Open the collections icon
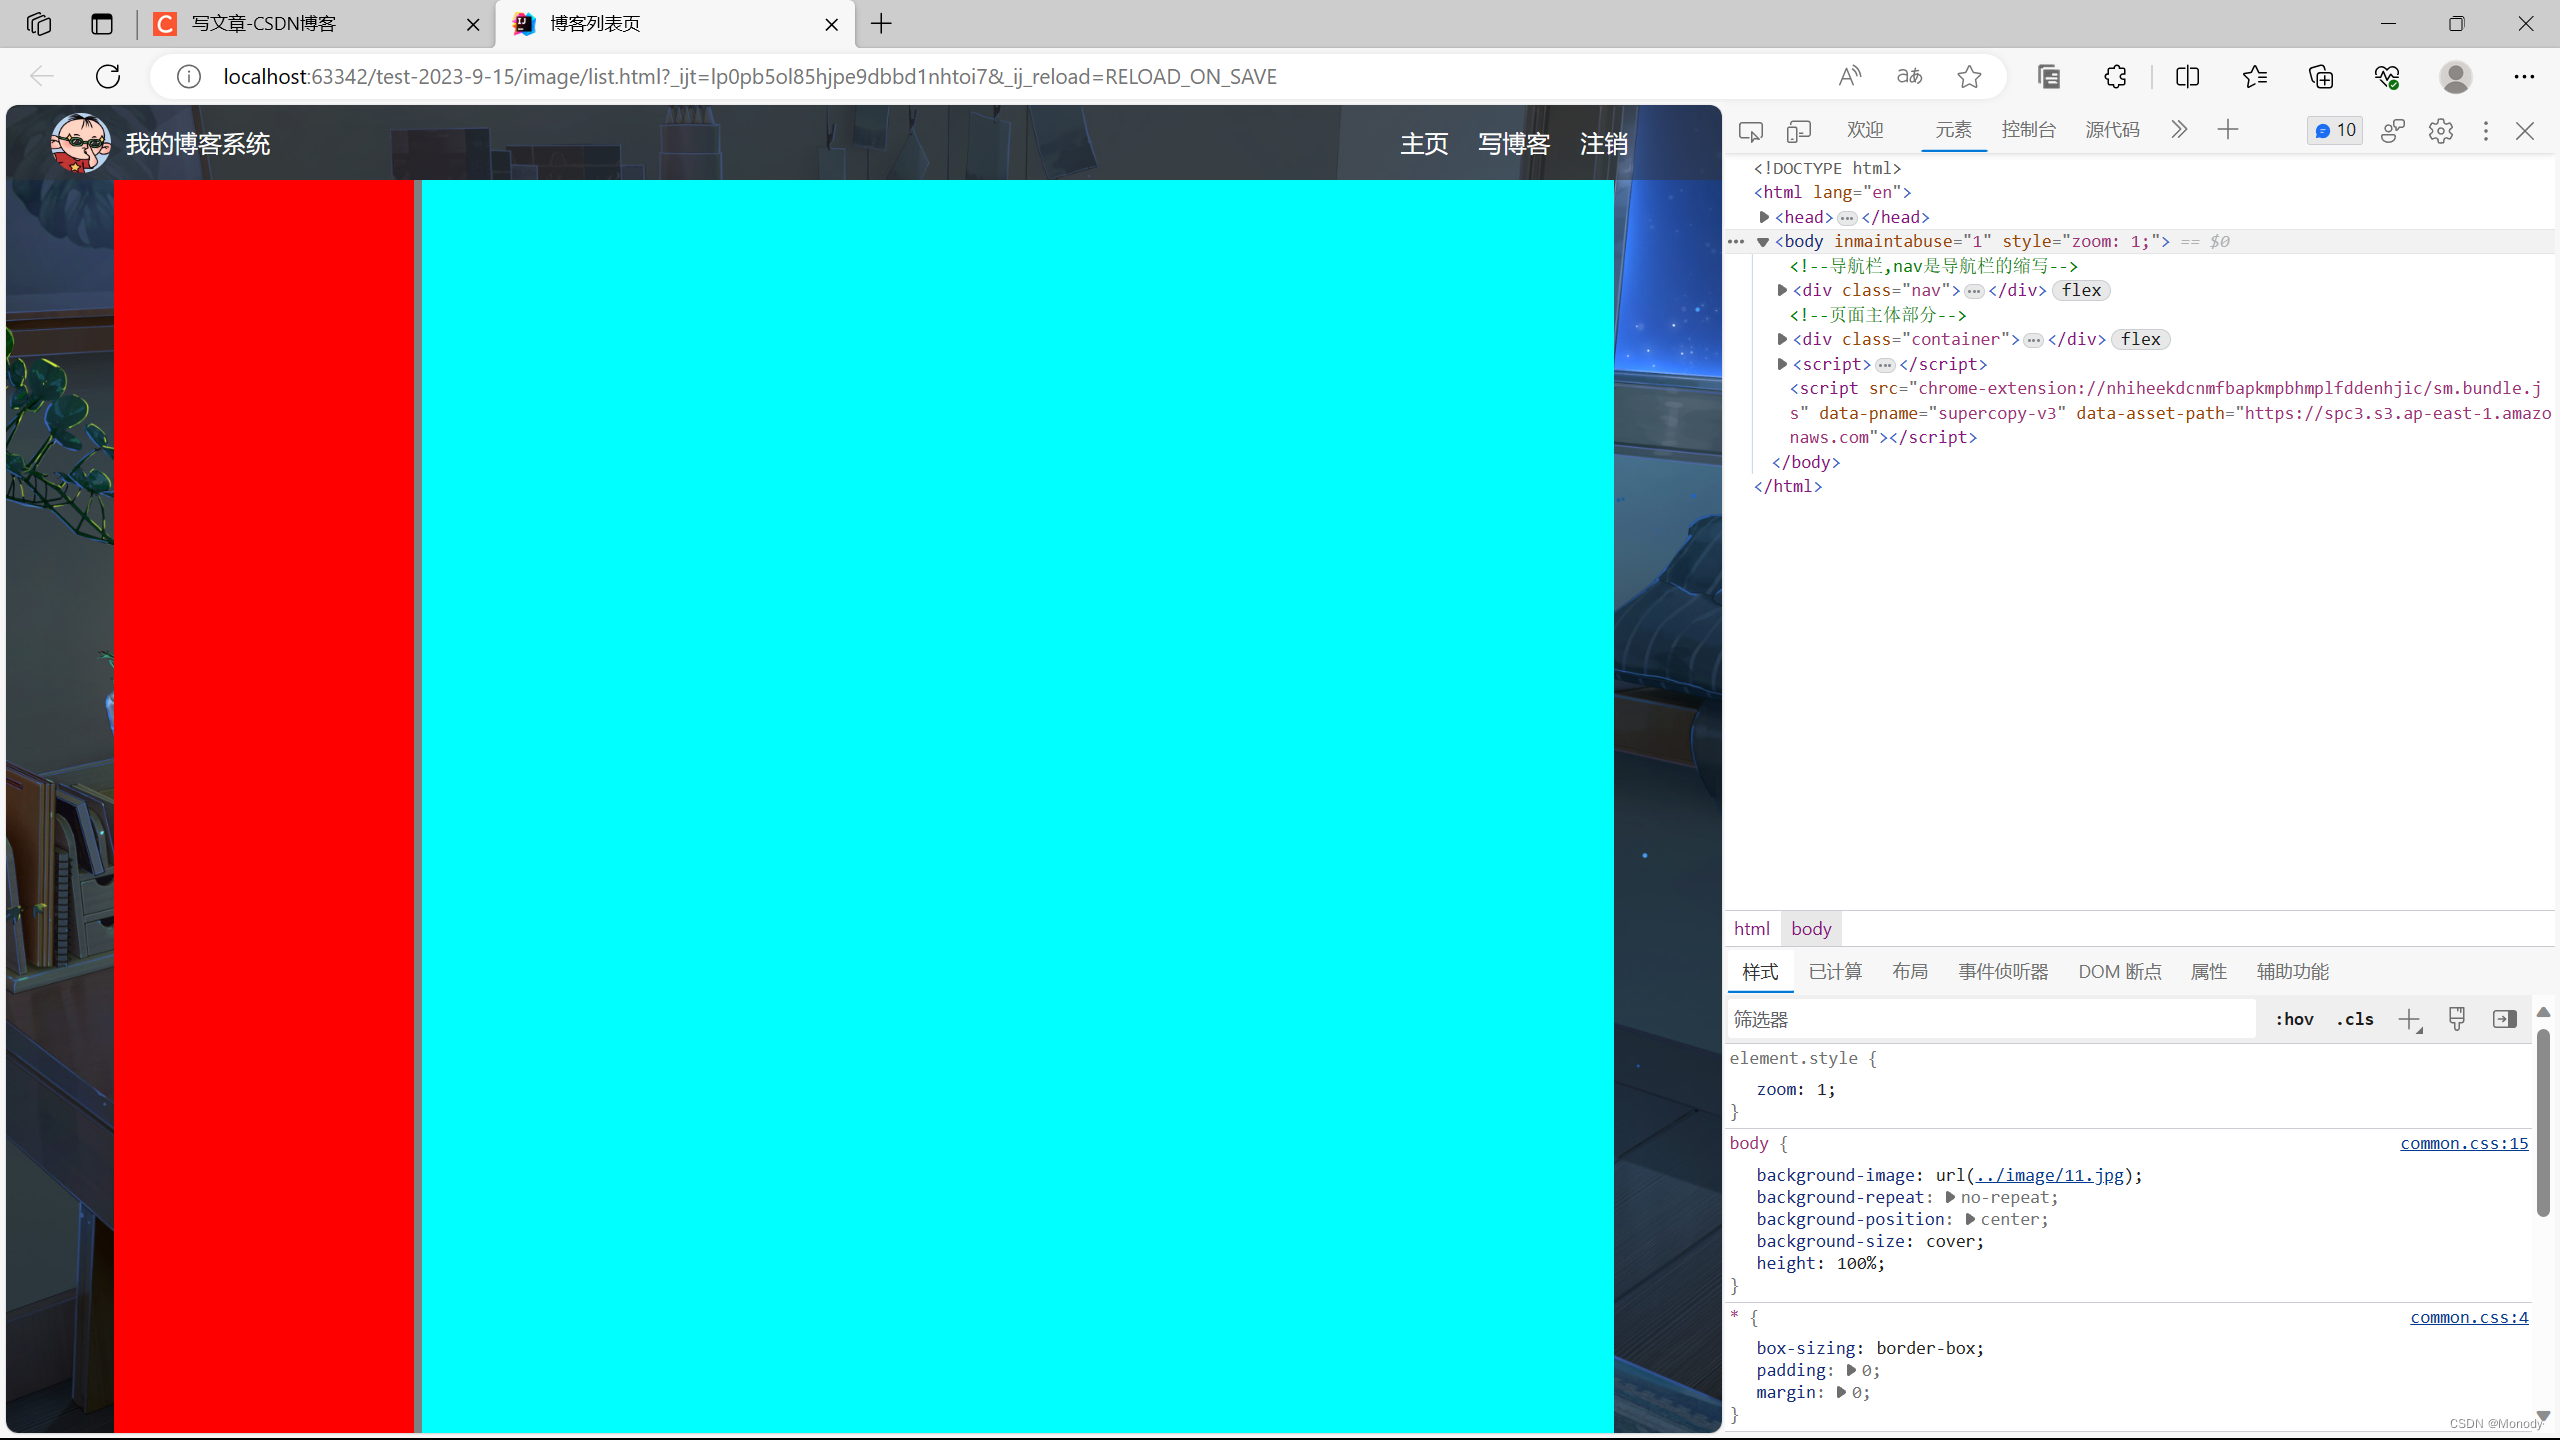Screen dimensions: 2560x1440 coord(2321,76)
